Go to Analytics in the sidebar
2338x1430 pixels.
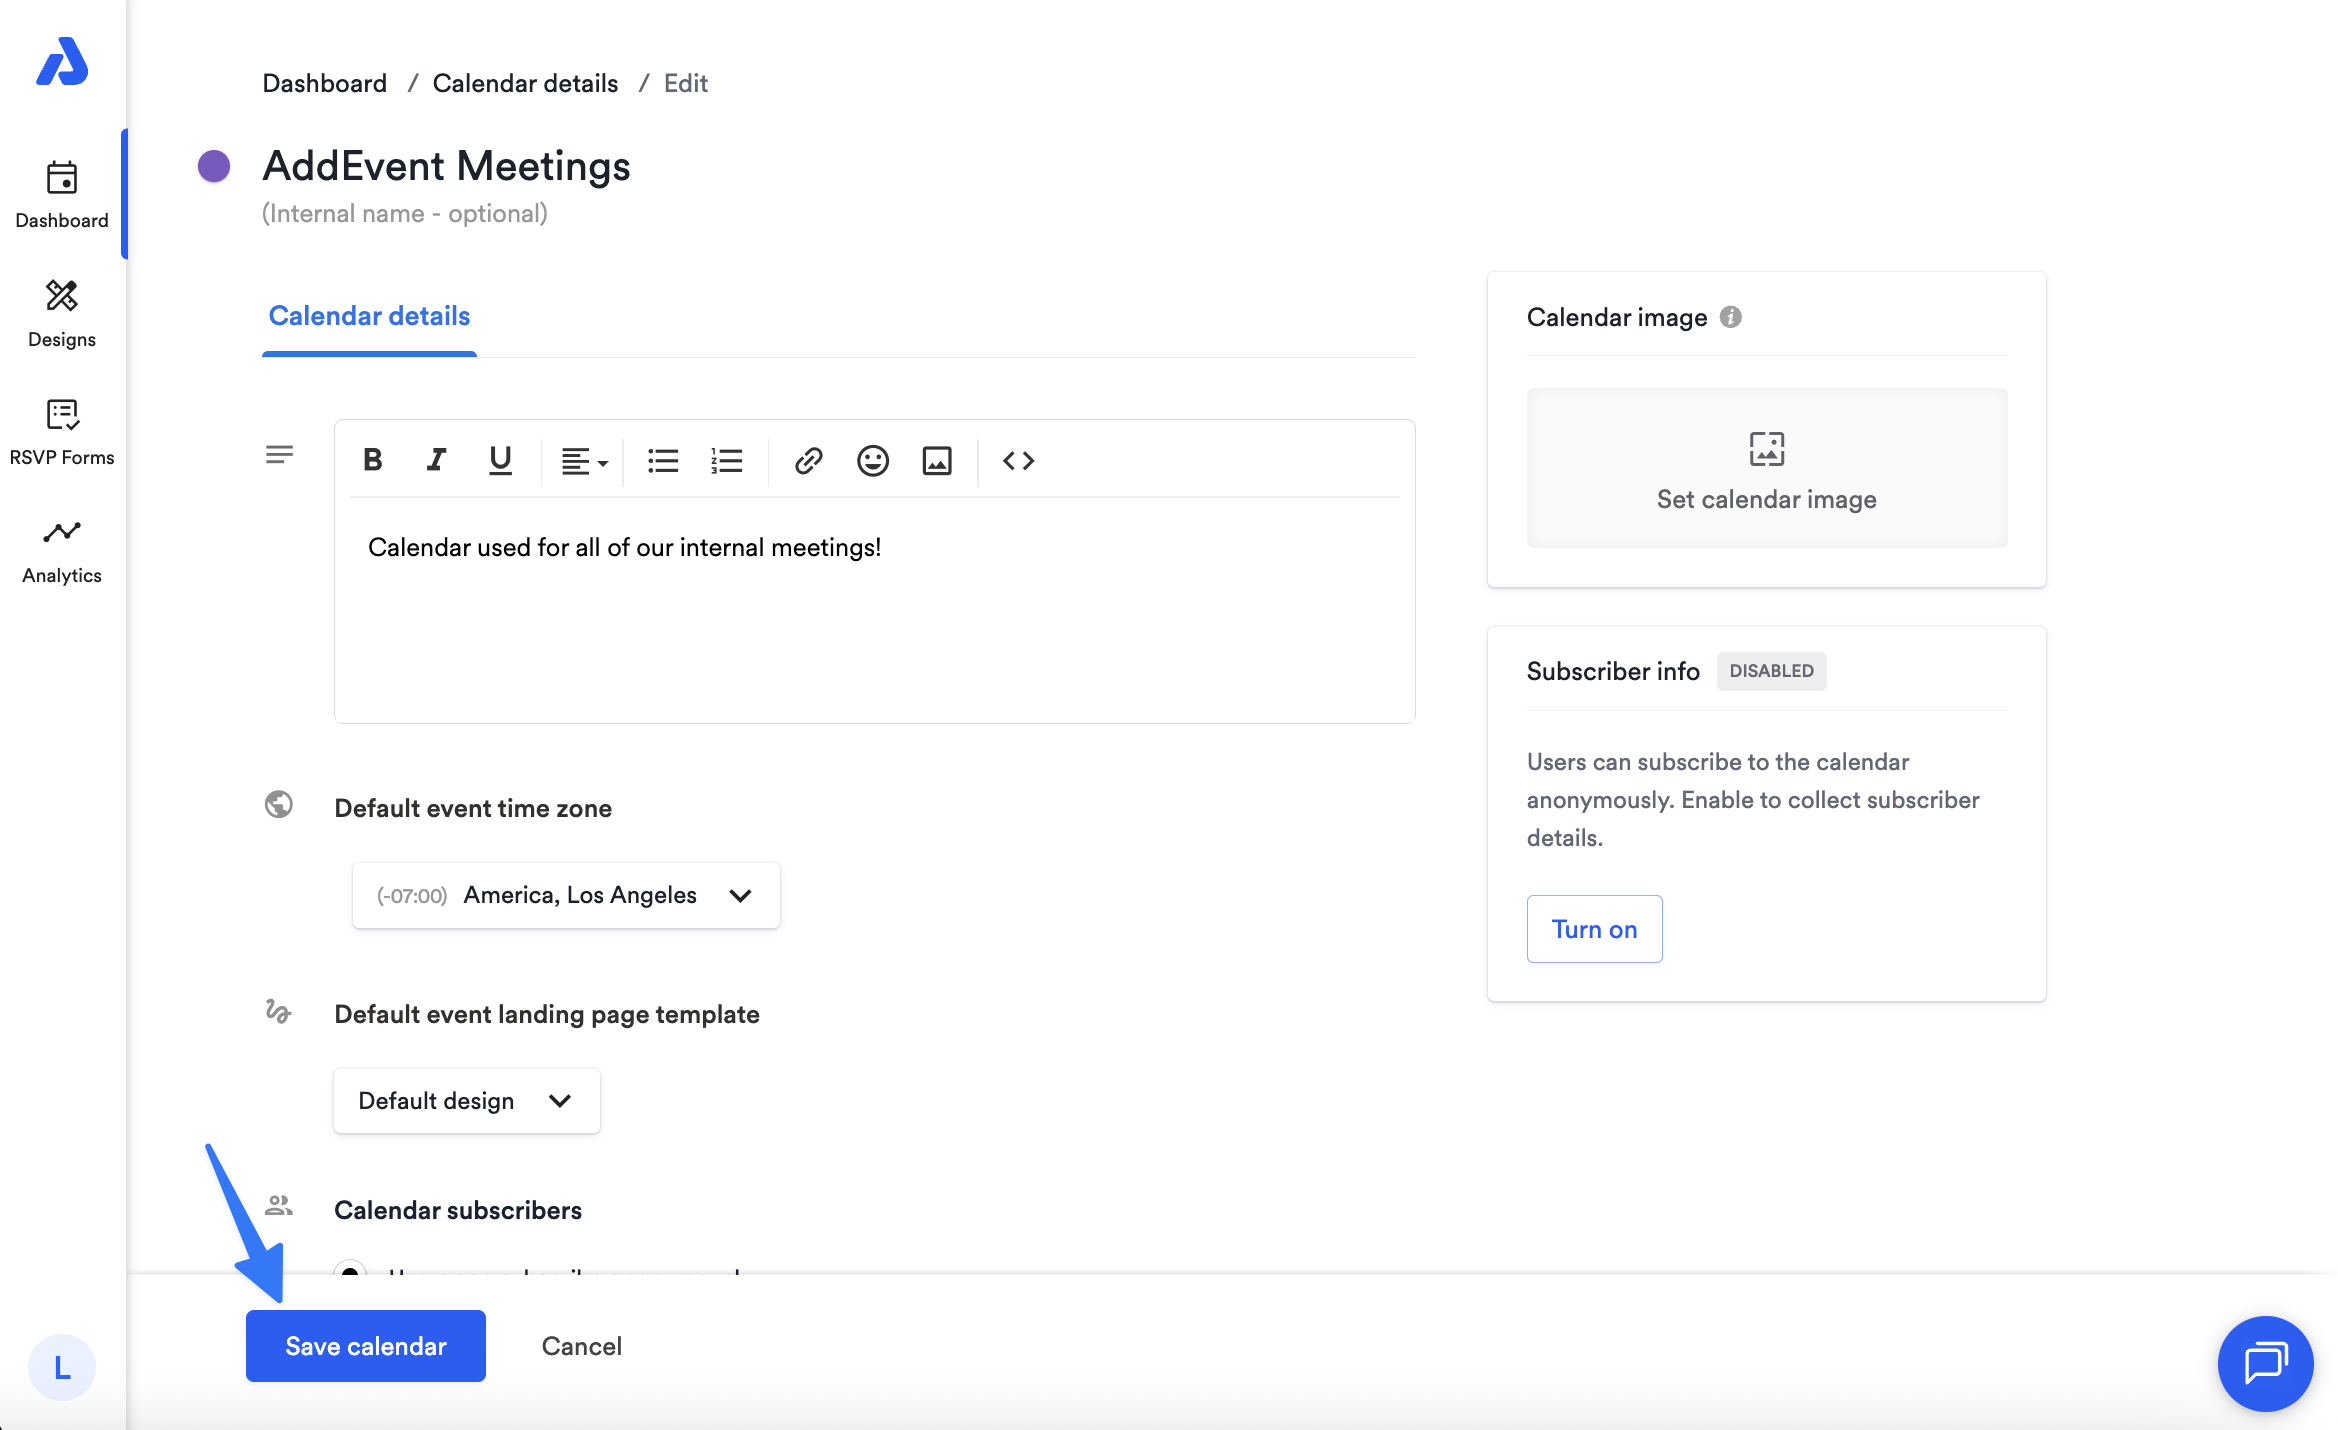(62, 550)
